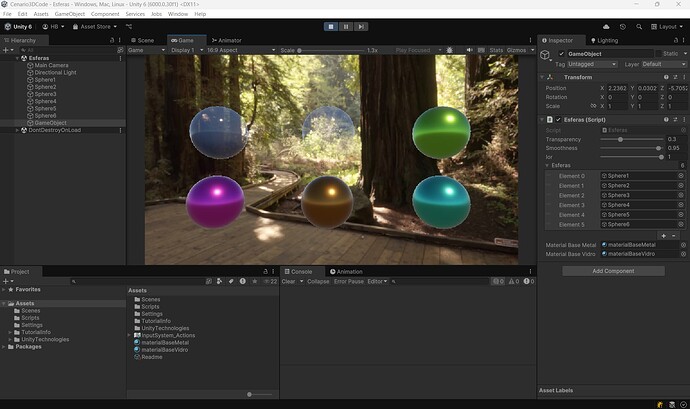
Task: Expand the TutorialInfo folder in Project tree
Action: coord(10,332)
